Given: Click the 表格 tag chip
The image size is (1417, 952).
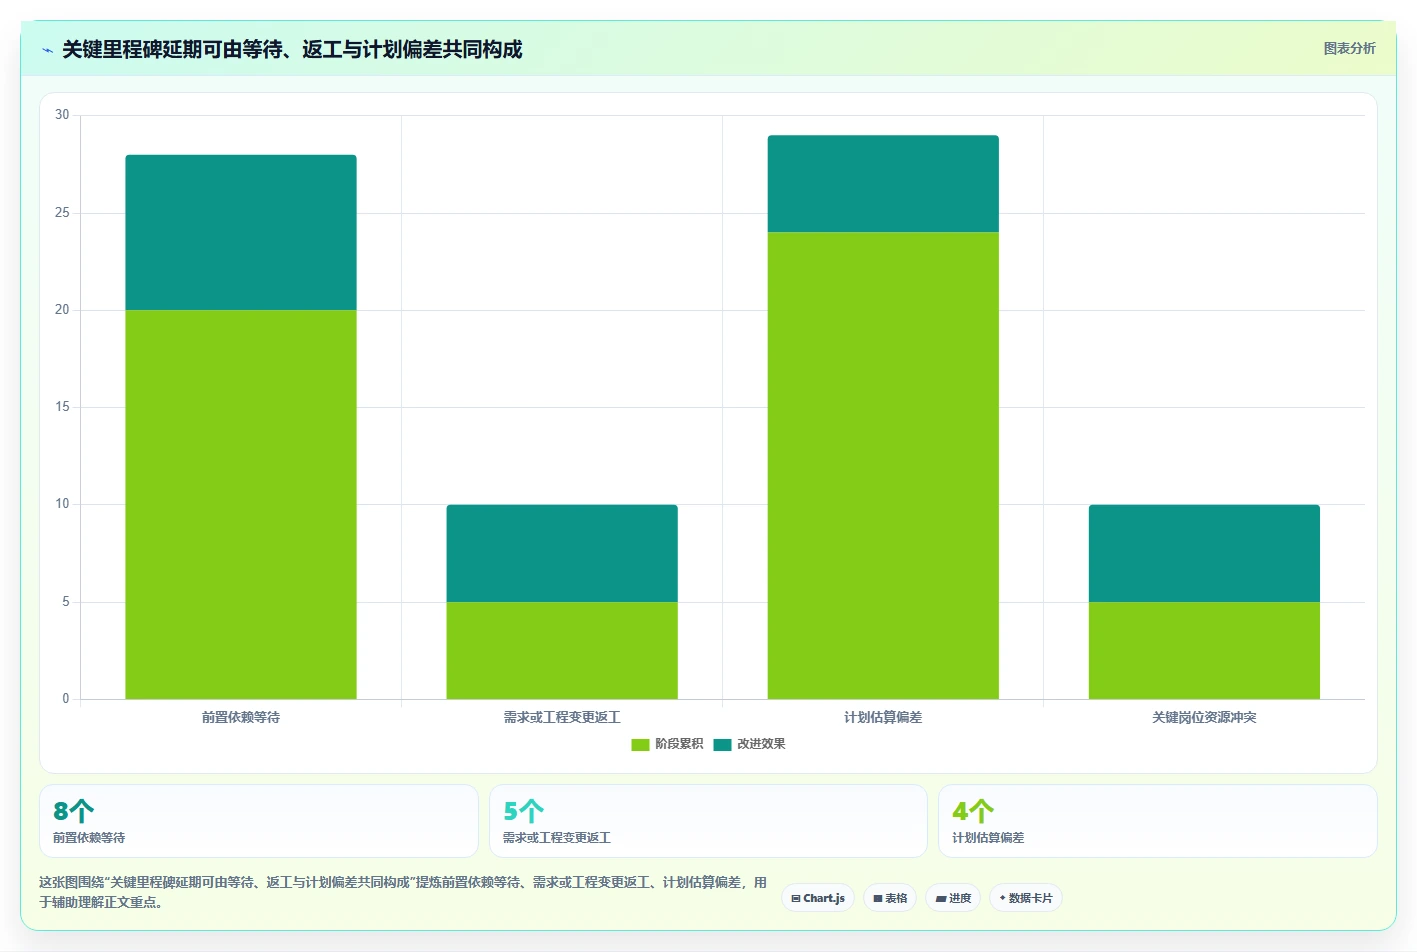Looking at the screenshot, I should 890,898.
